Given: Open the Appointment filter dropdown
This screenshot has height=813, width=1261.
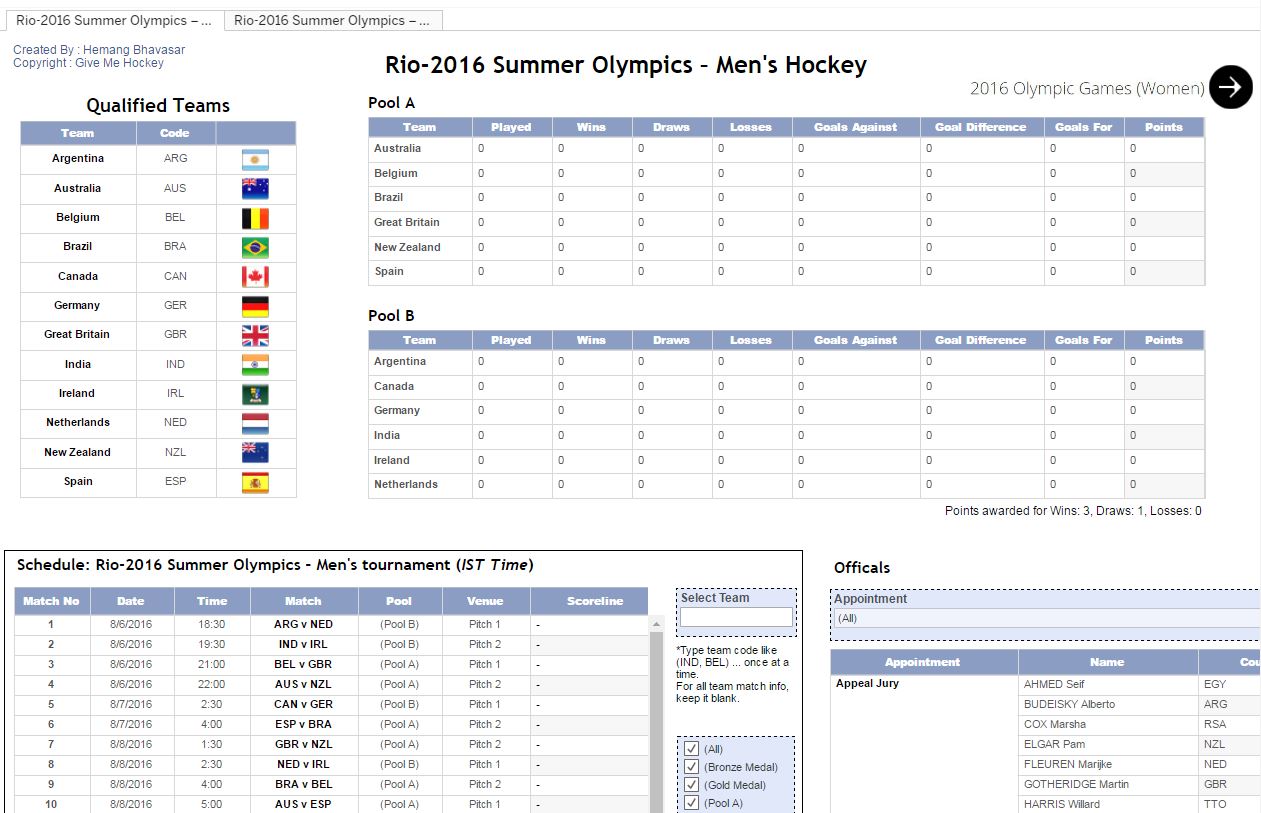Looking at the screenshot, I should pos(1045,619).
